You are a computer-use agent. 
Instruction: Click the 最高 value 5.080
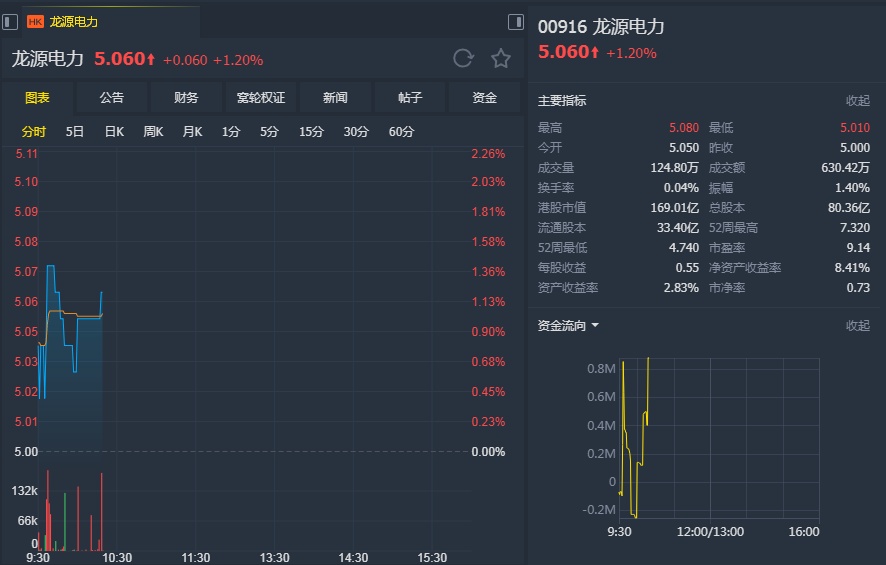tap(684, 128)
